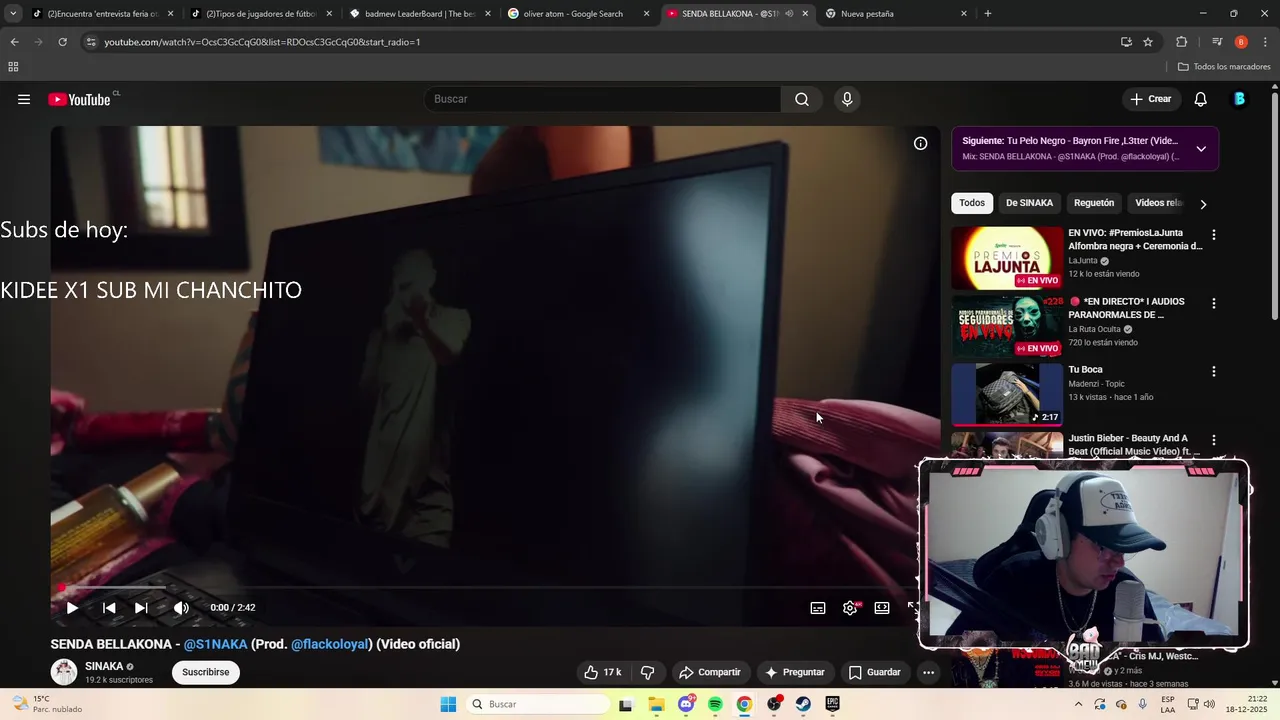Dislike the video
Screen dimensions: 1280x720
click(x=647, y=672)
